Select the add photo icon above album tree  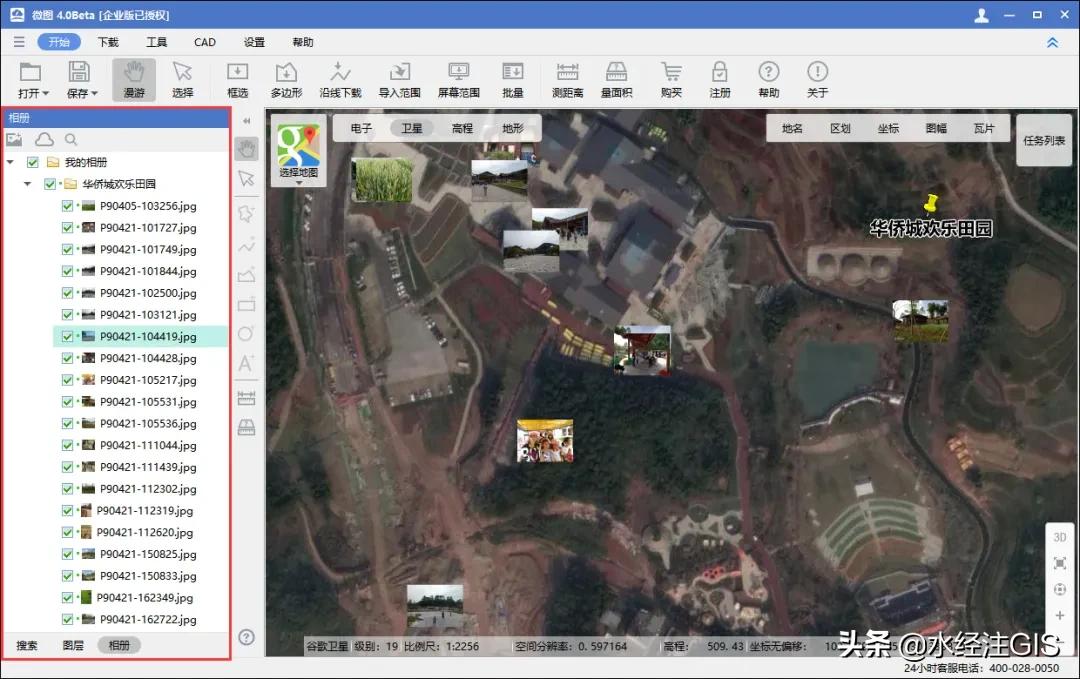point(15,140)
